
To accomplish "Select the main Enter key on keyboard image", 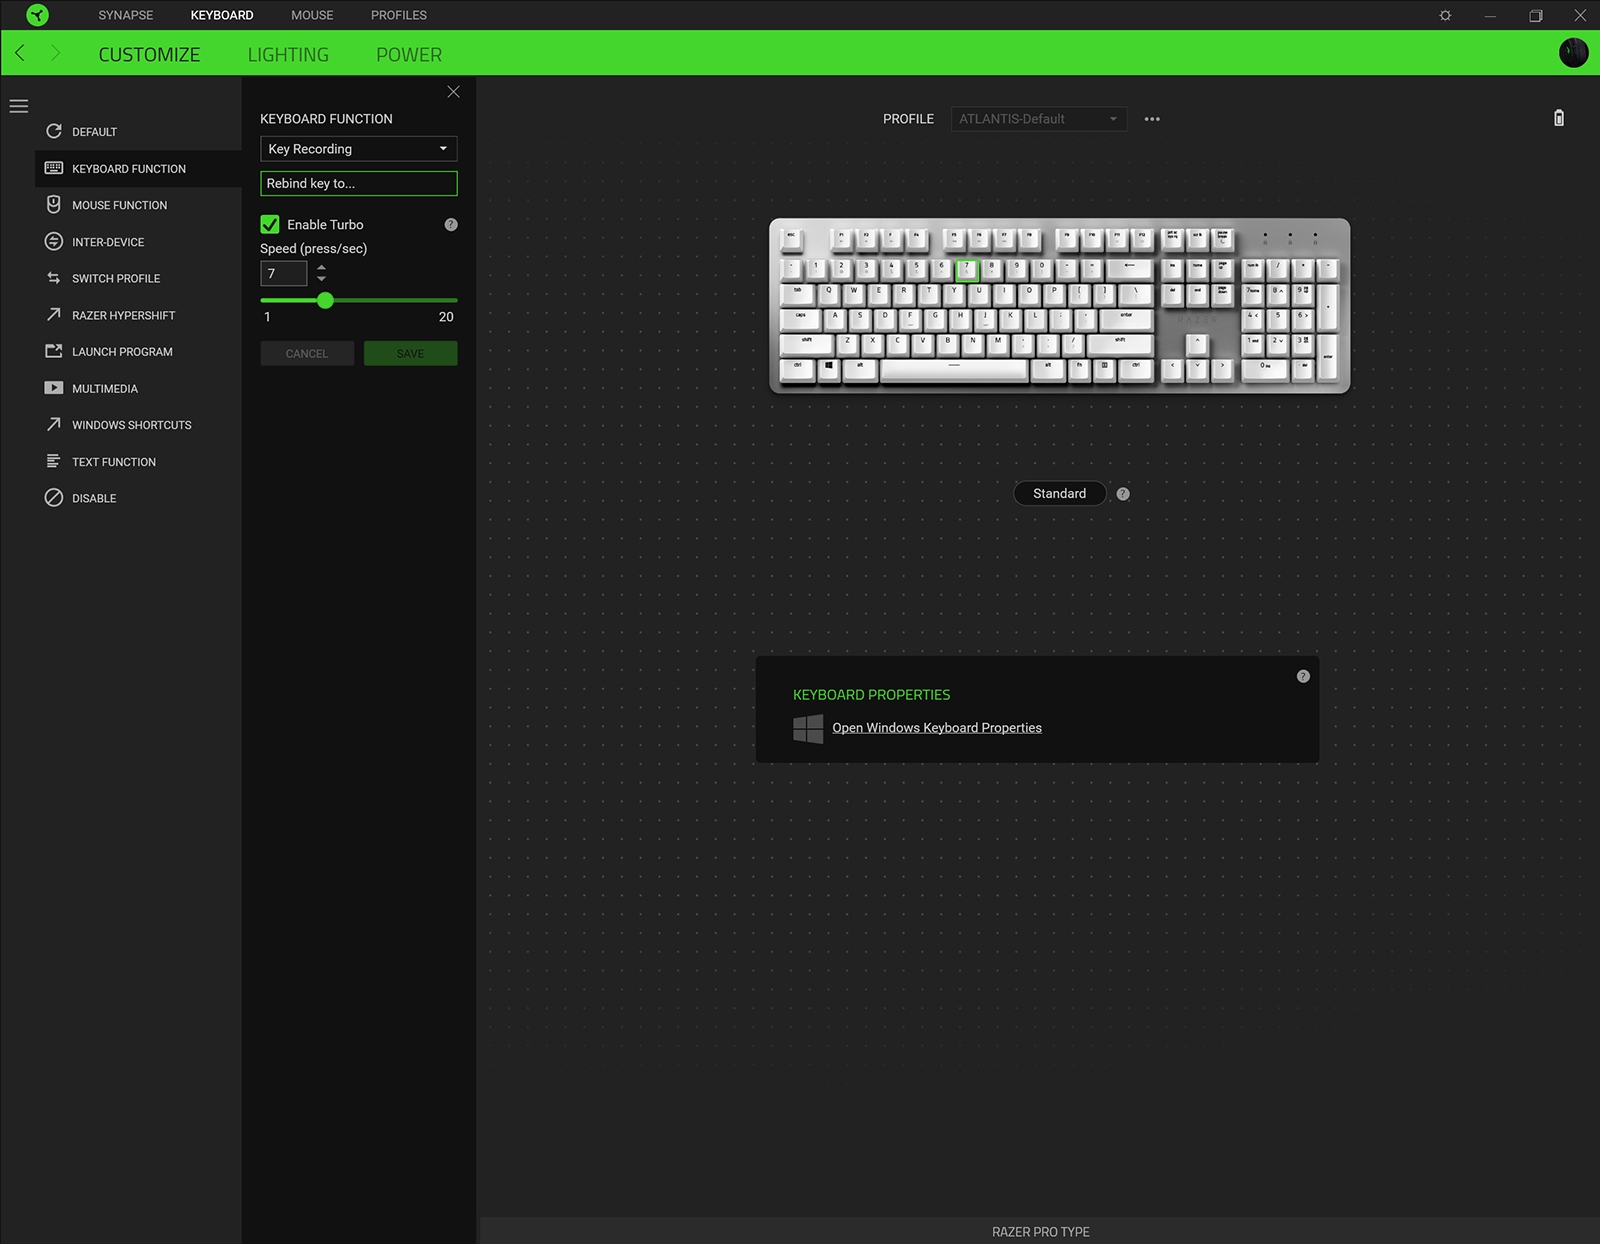I will [x=1126, y=320].
